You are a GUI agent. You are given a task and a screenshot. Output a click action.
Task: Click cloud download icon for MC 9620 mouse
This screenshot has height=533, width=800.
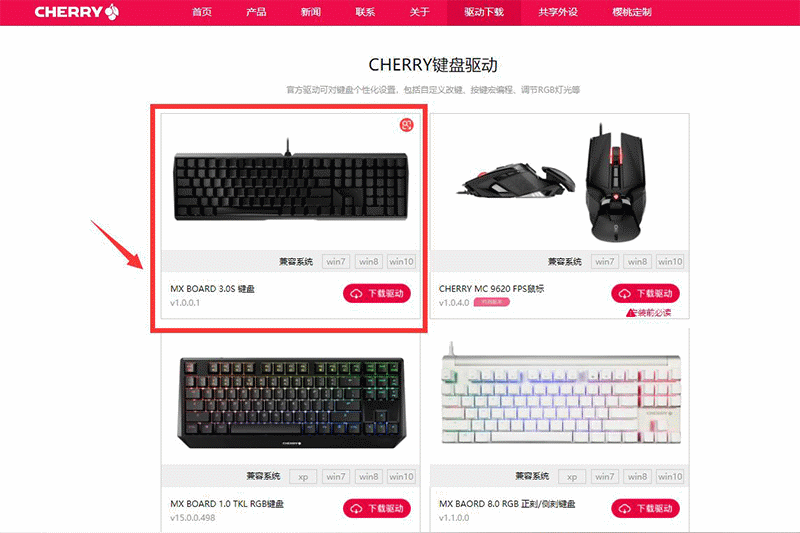pyautogui.click(x=624, y=294)
